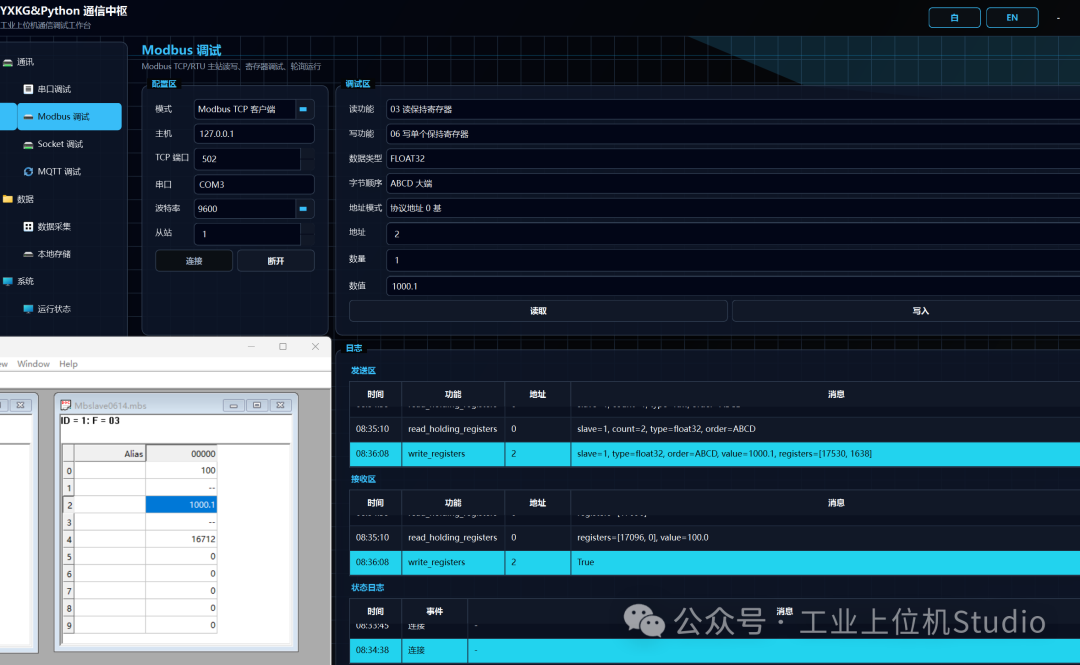Click the 数据采集 grid icon
This screenshot has height=665, width=1080.
pyautogui.click(x=28, y=227)
